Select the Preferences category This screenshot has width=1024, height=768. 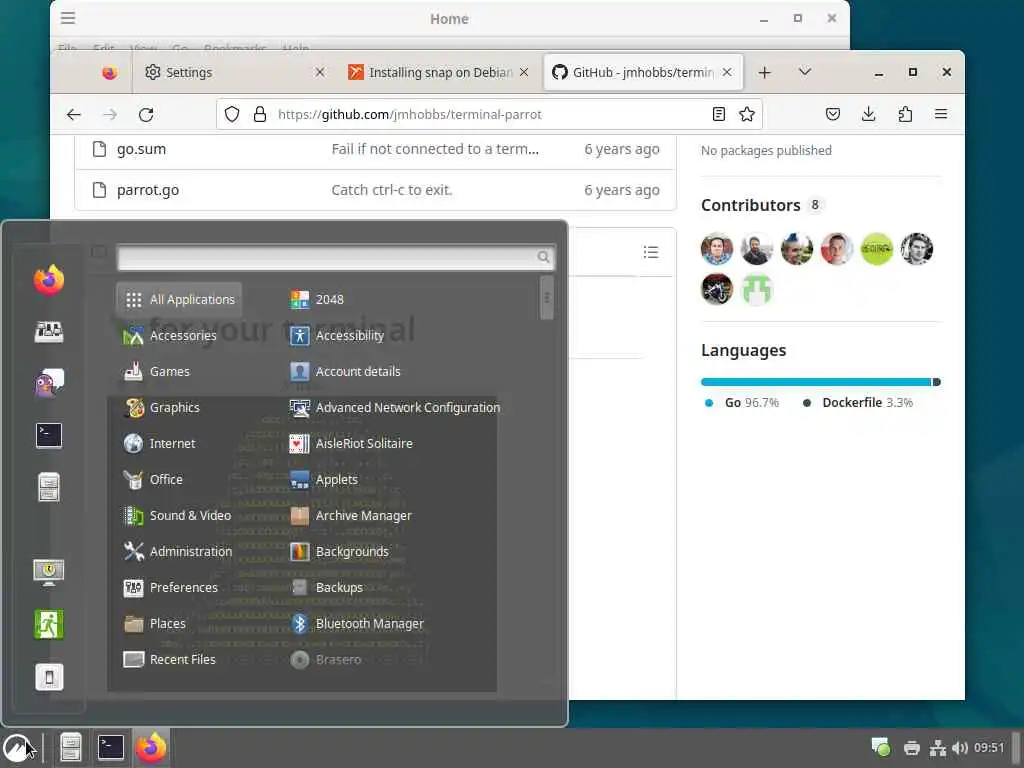pyautogui.click(x=180, y=587)
